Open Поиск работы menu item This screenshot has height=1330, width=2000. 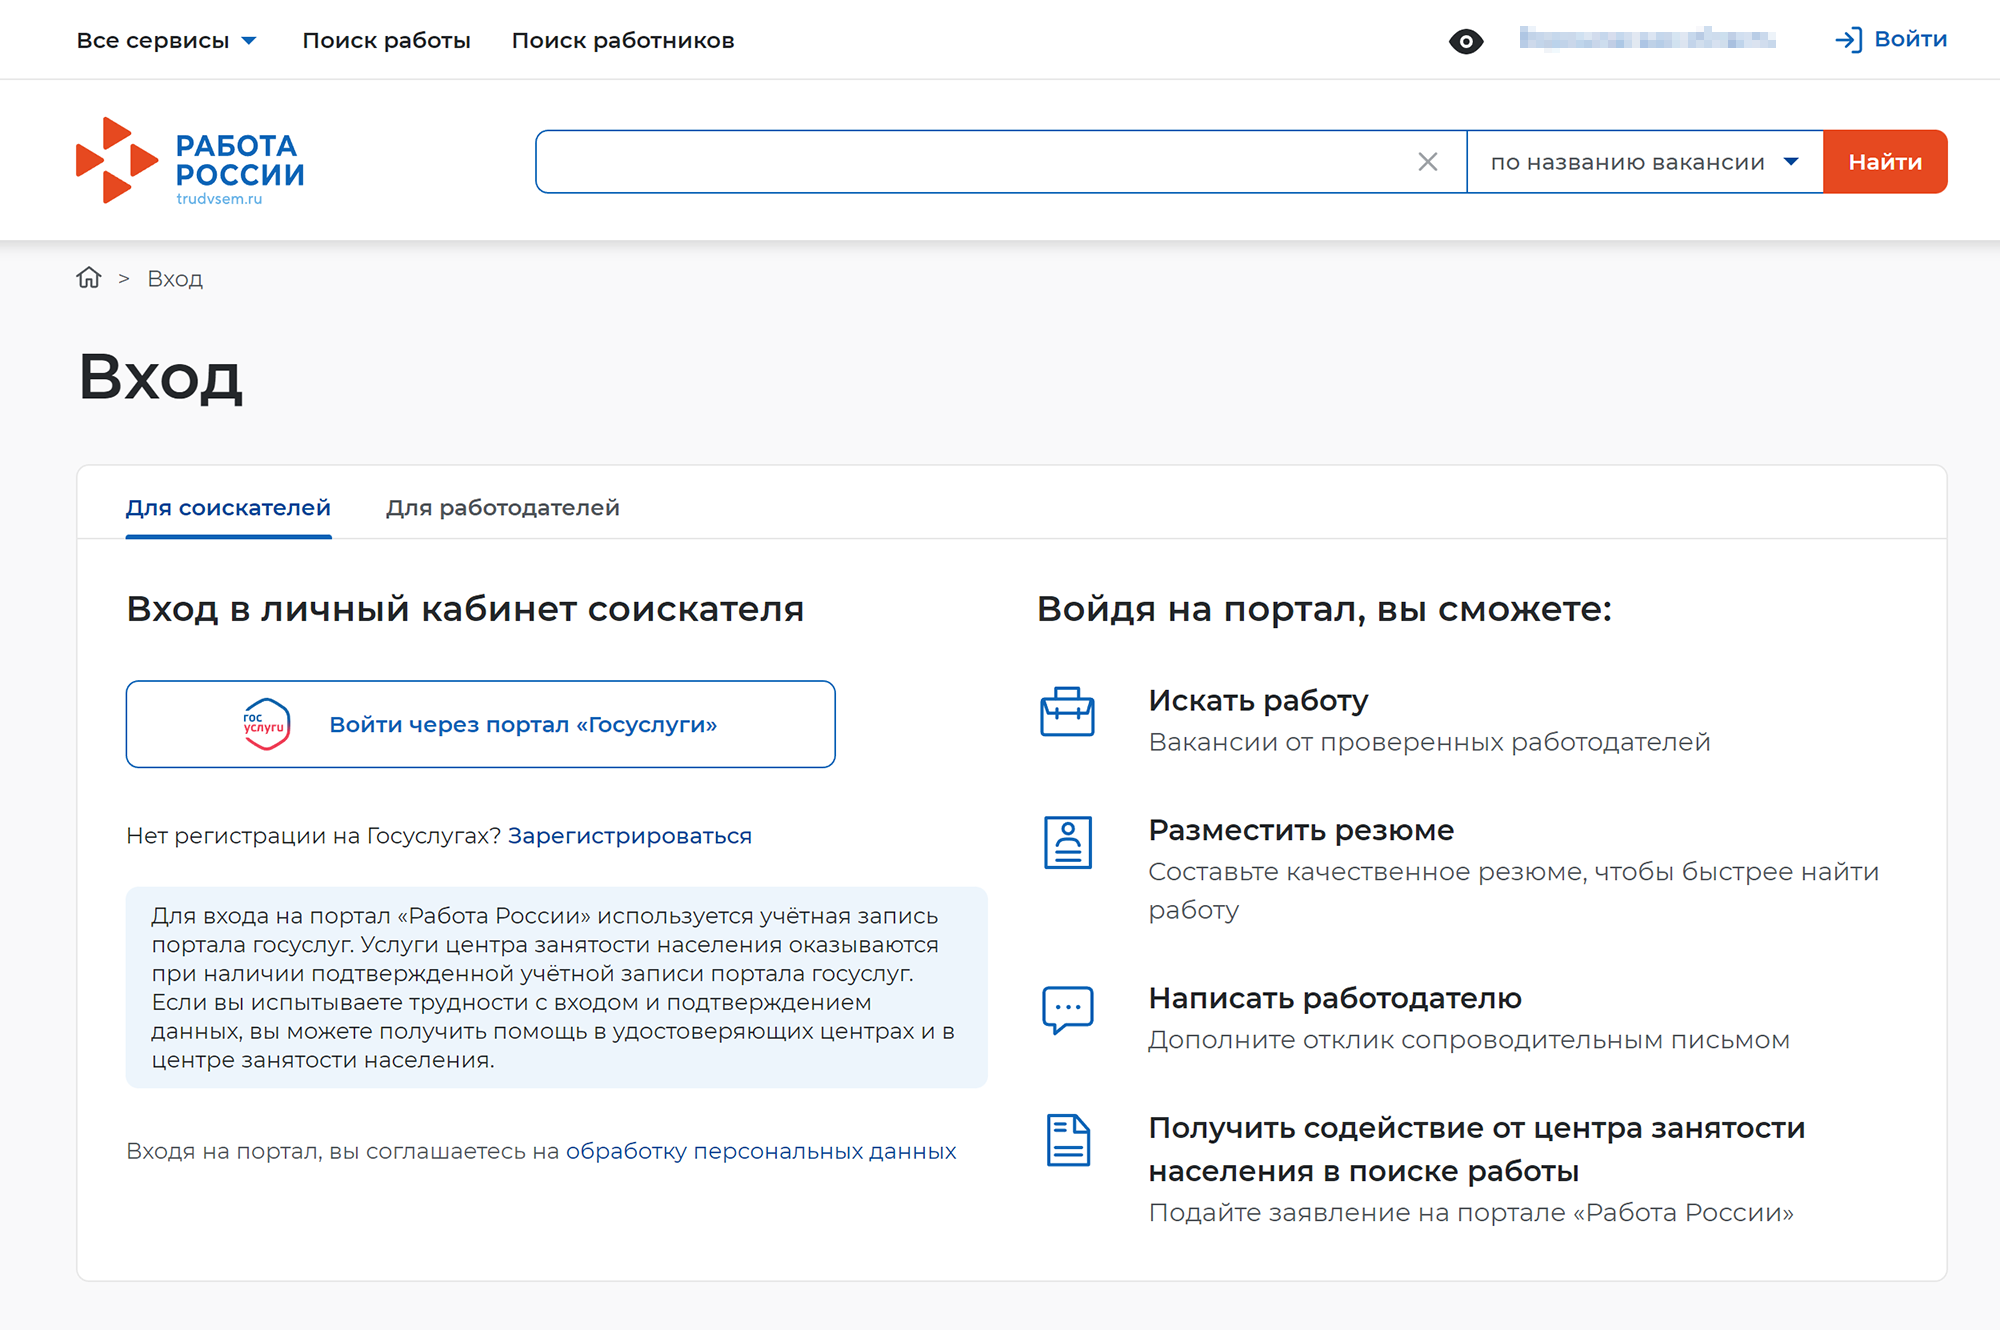tap(386, 41)
